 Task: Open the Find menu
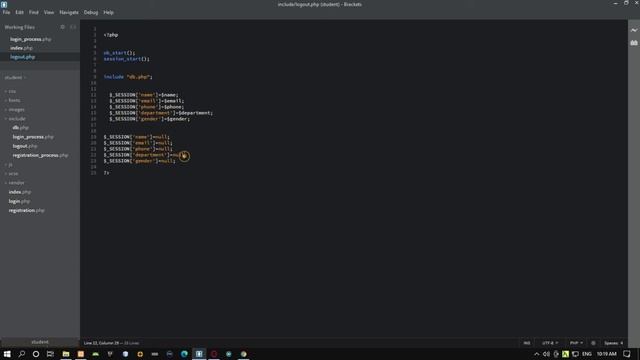pyautogui.click(x=33, y=12)
